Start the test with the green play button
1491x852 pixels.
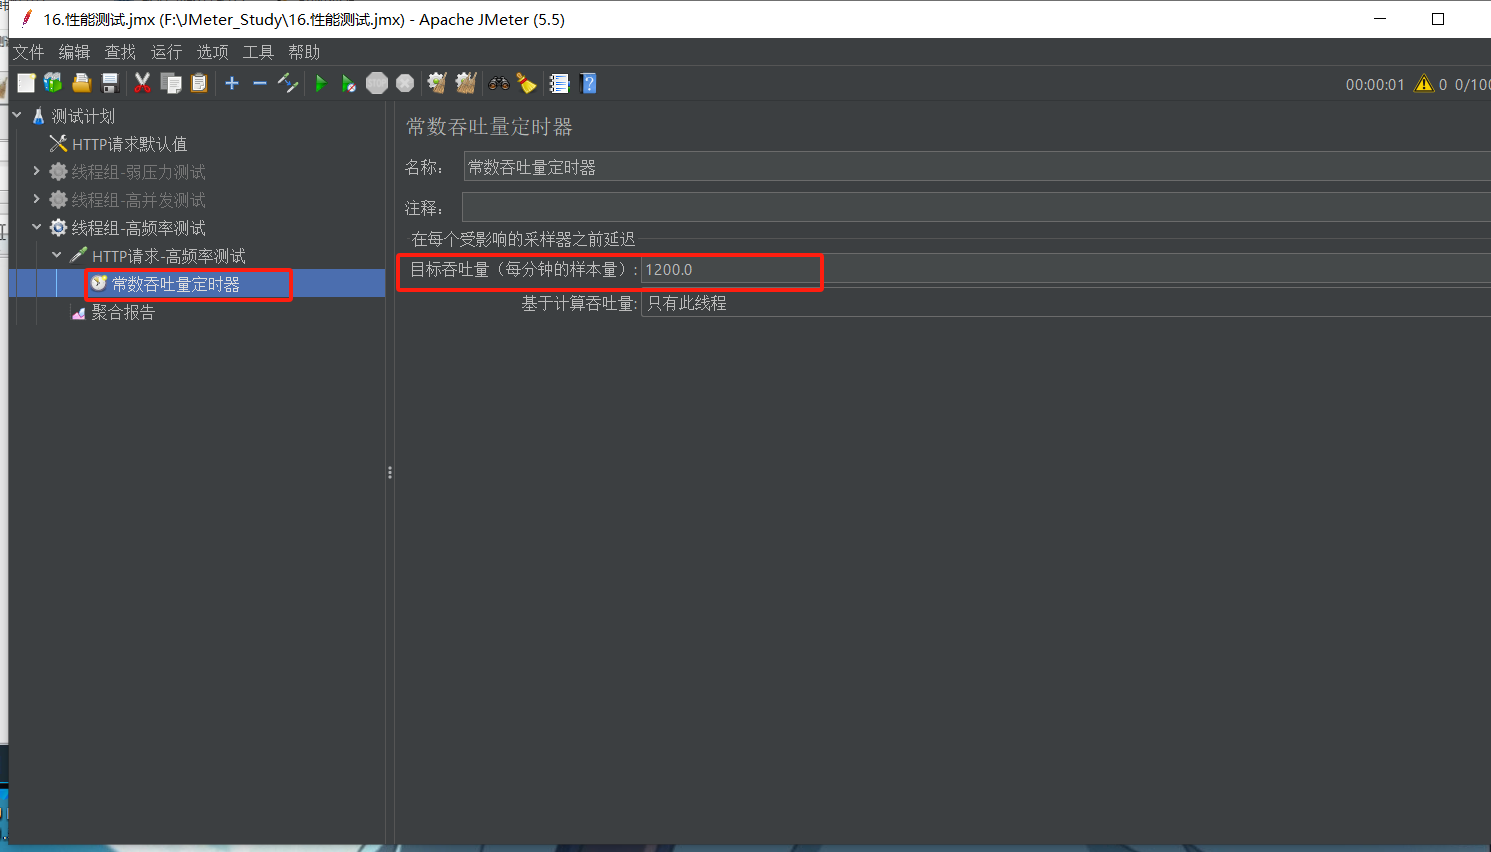320,83
